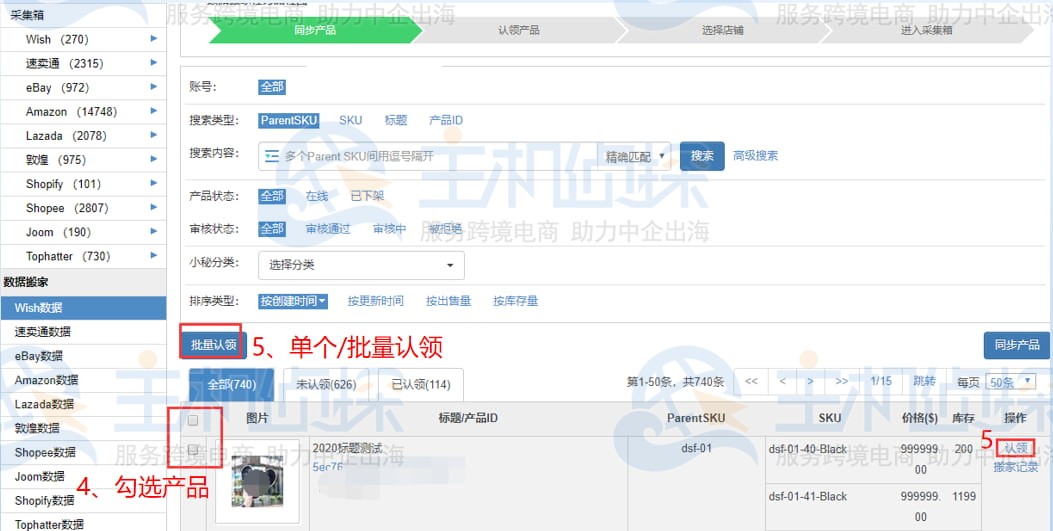1053x531 pixels.
Task: Expand the Amazon (14748) sidebar arrow
Action: pyautogui.click(x=153, y=111)
